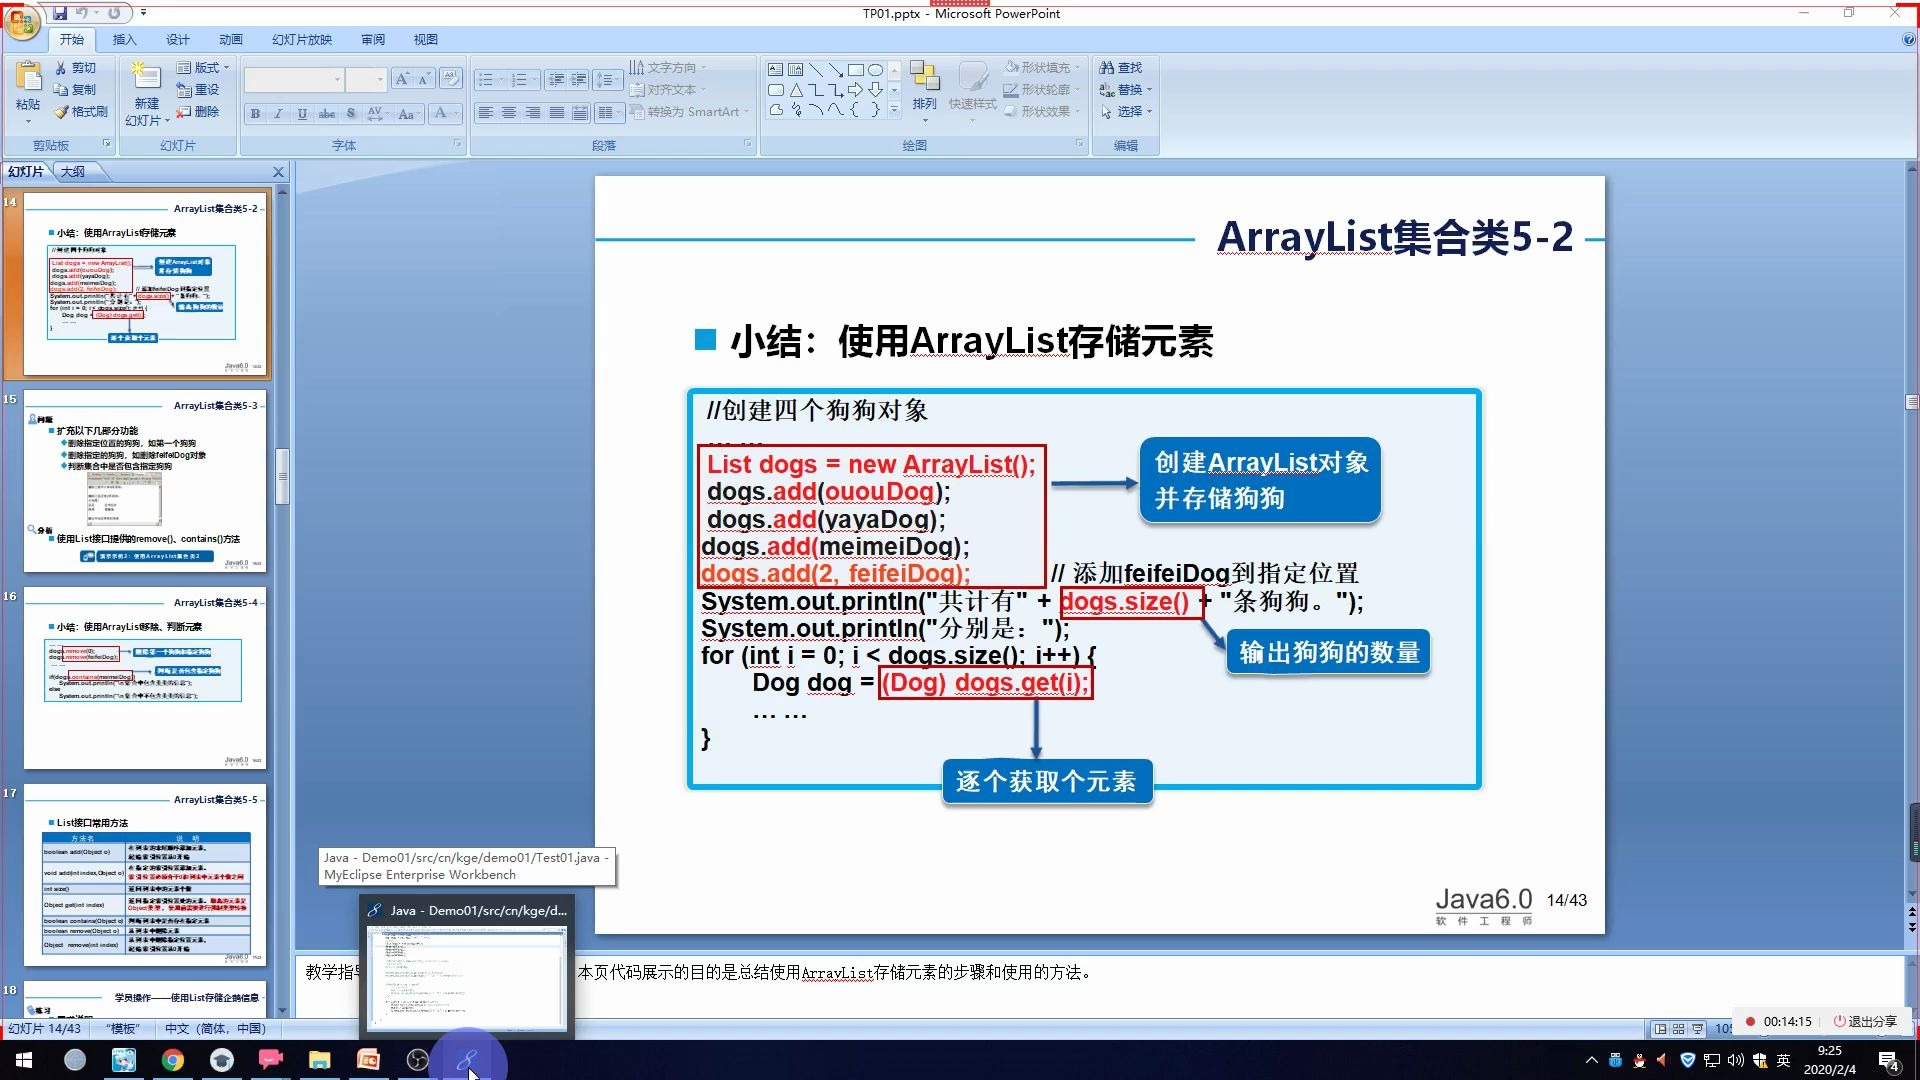Select slide 15 thumbnail ArrayList集合类5-3

(145, 481)
